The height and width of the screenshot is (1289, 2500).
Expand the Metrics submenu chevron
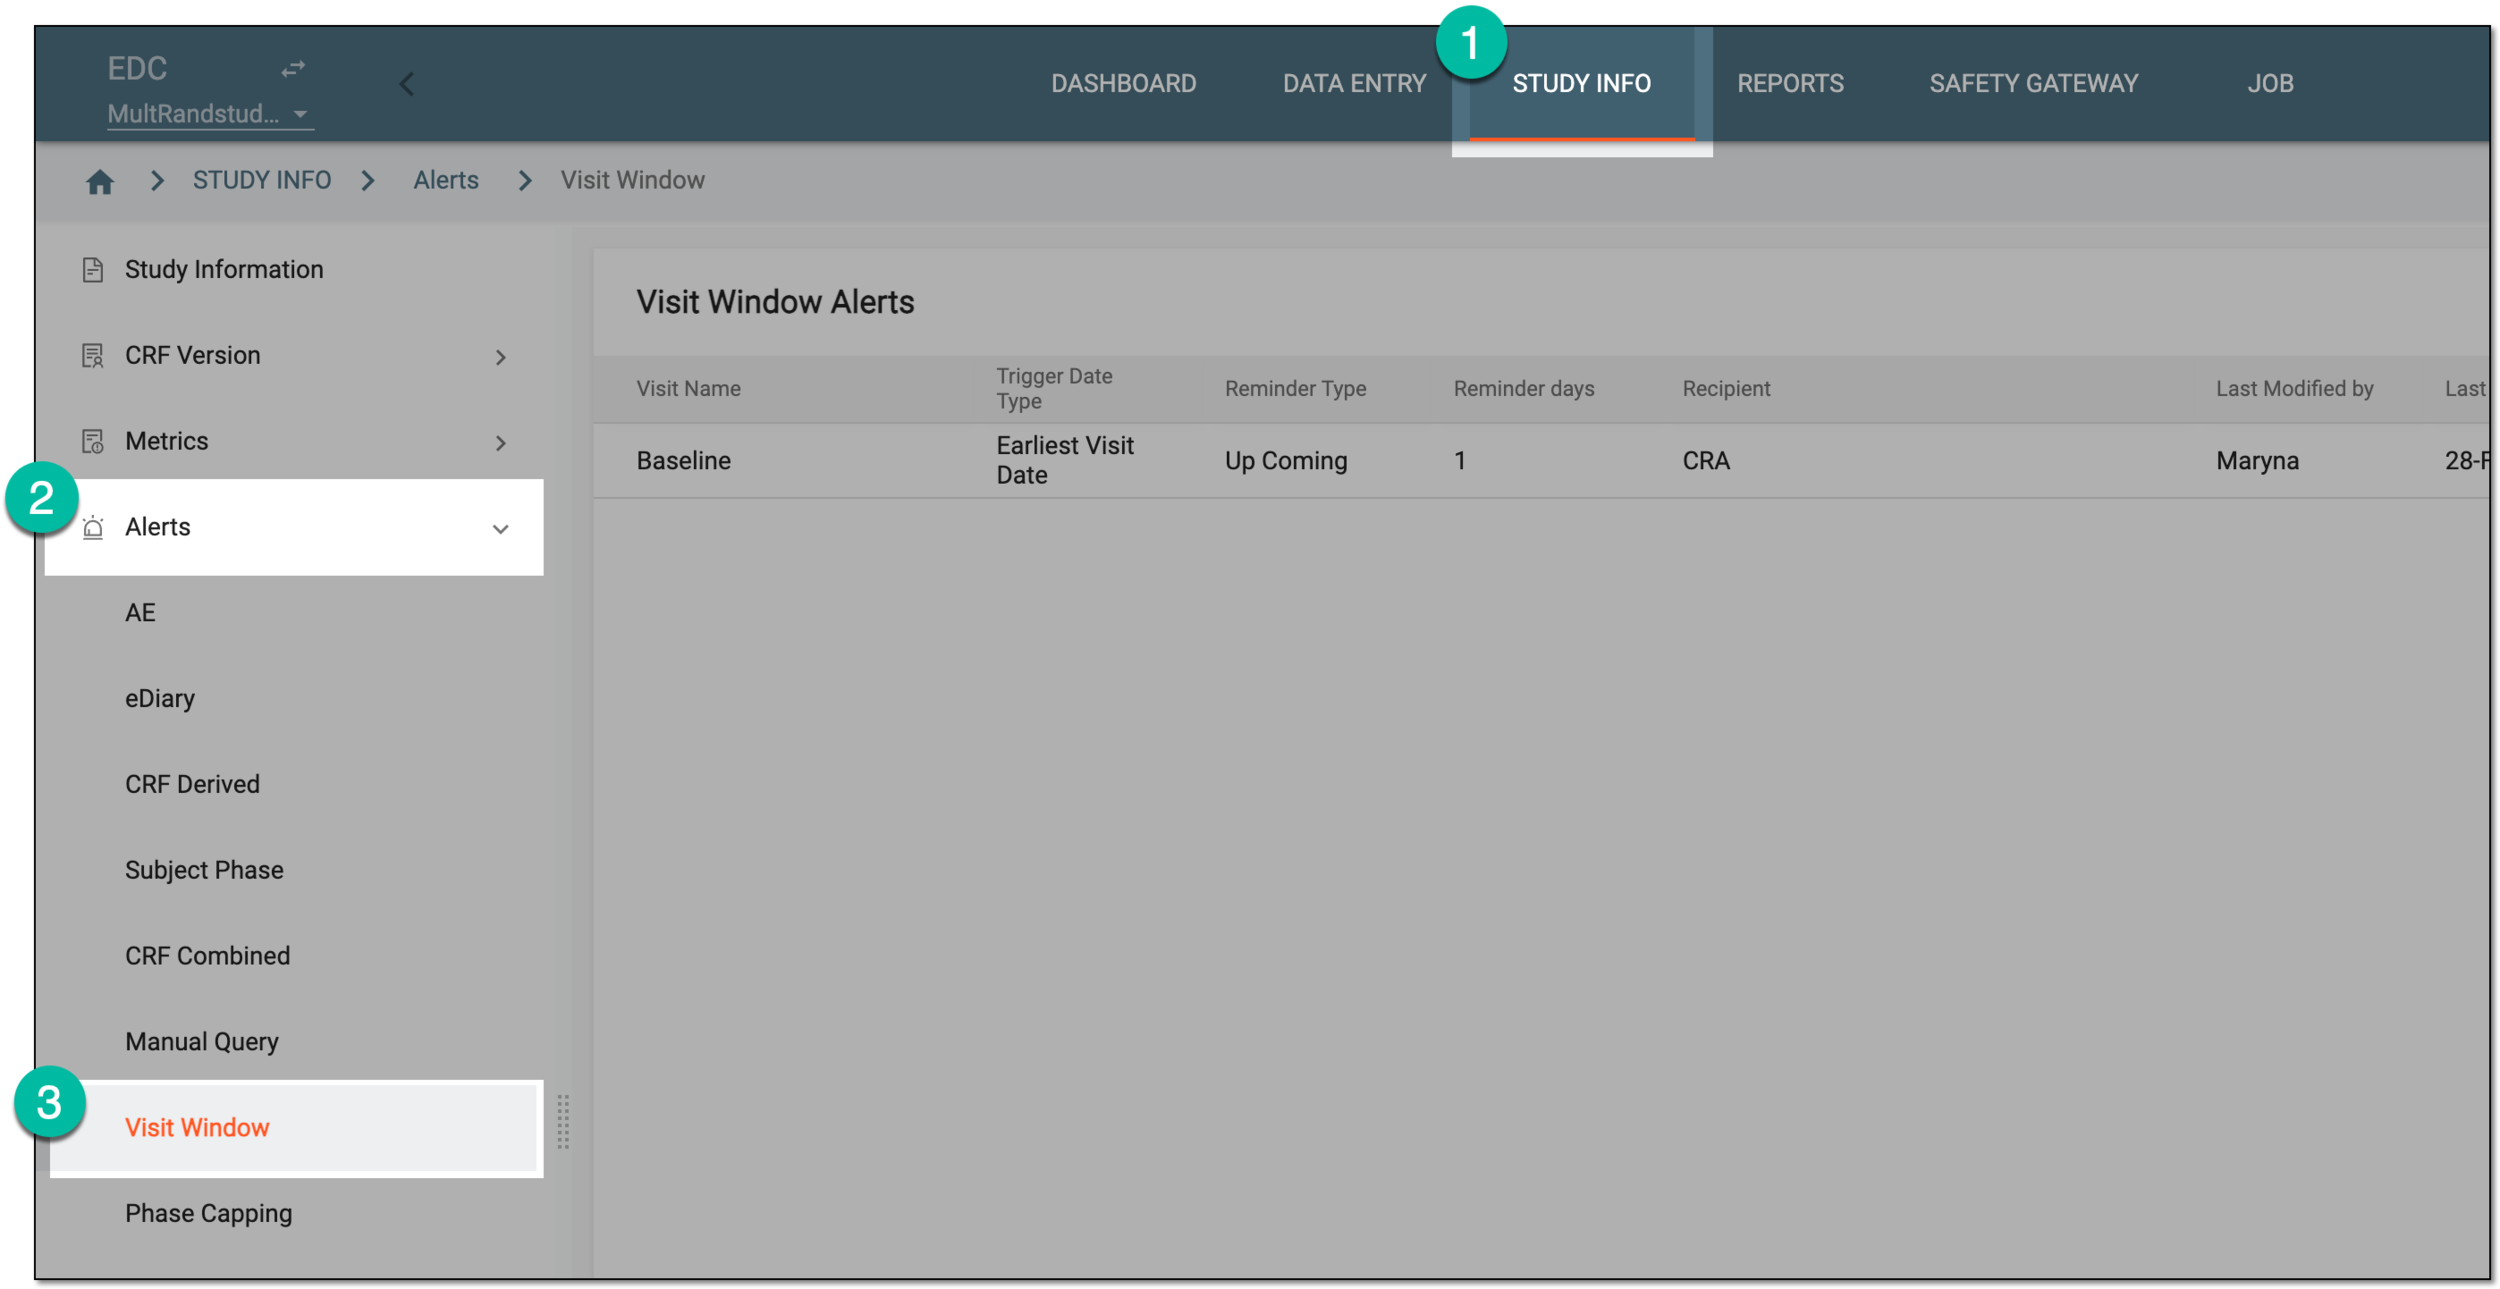(501, 443)
